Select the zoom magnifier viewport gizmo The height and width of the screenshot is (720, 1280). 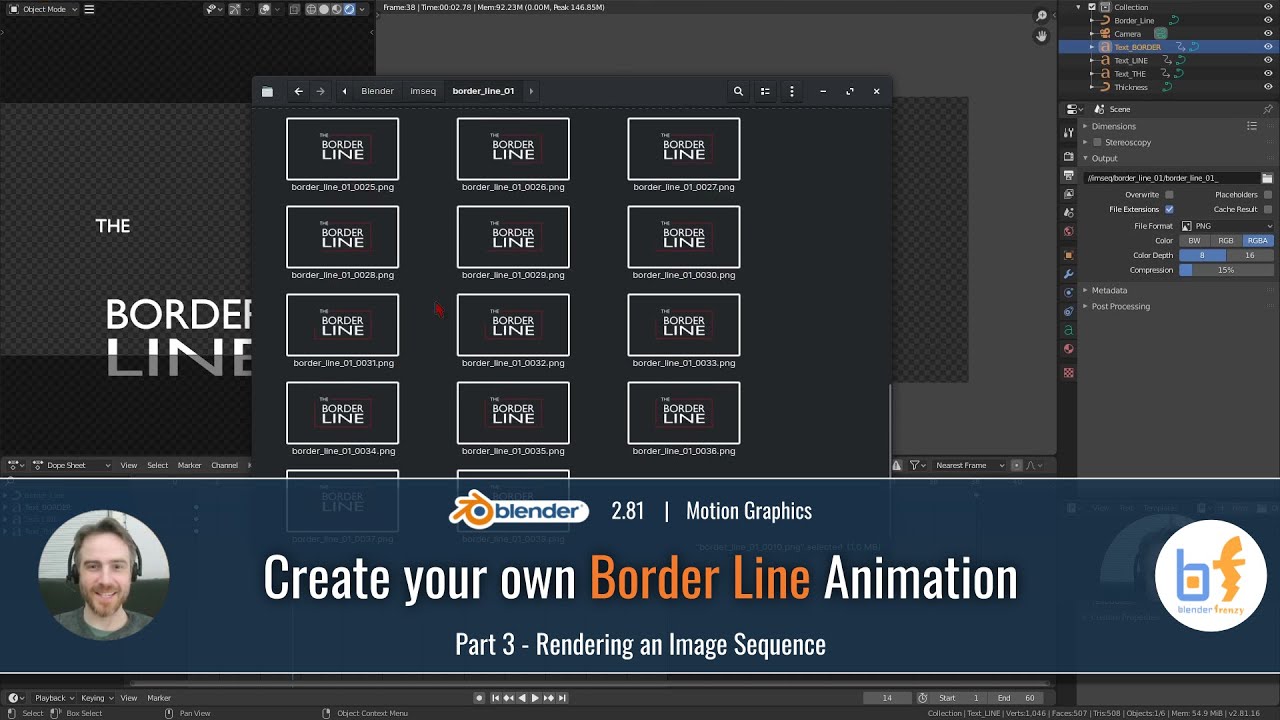point(1041,16)
